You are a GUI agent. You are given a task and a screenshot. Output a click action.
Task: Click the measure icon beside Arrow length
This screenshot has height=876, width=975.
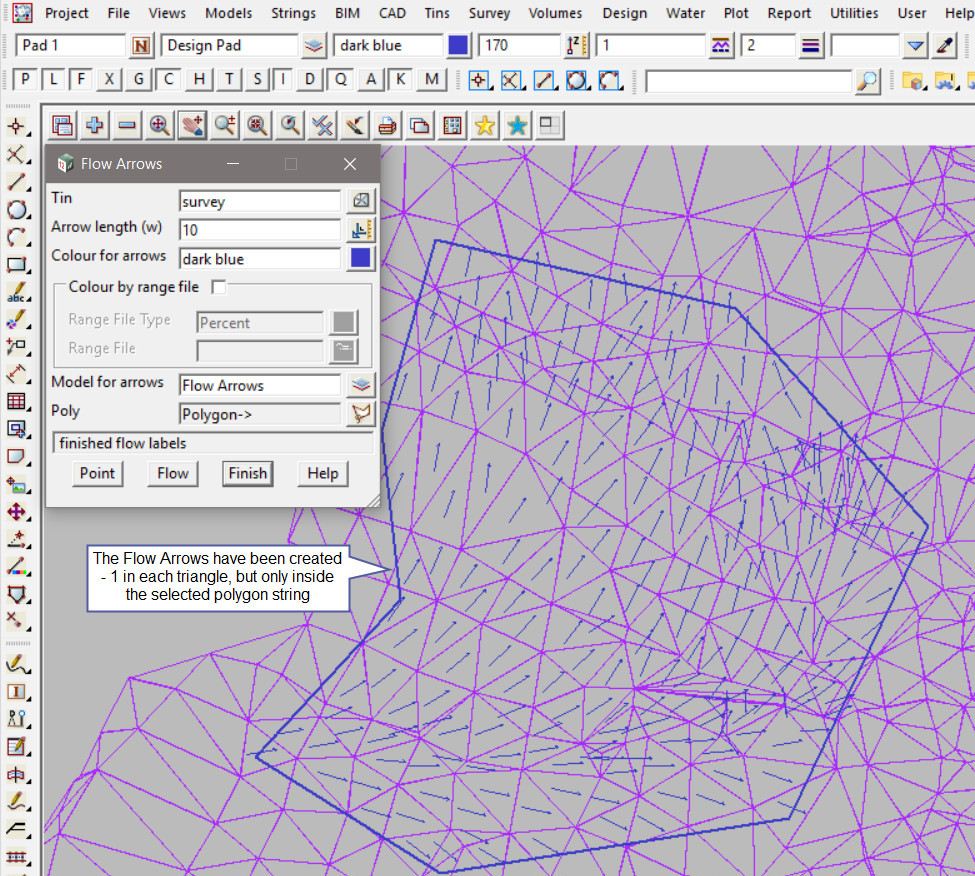[x=361, y=230]
